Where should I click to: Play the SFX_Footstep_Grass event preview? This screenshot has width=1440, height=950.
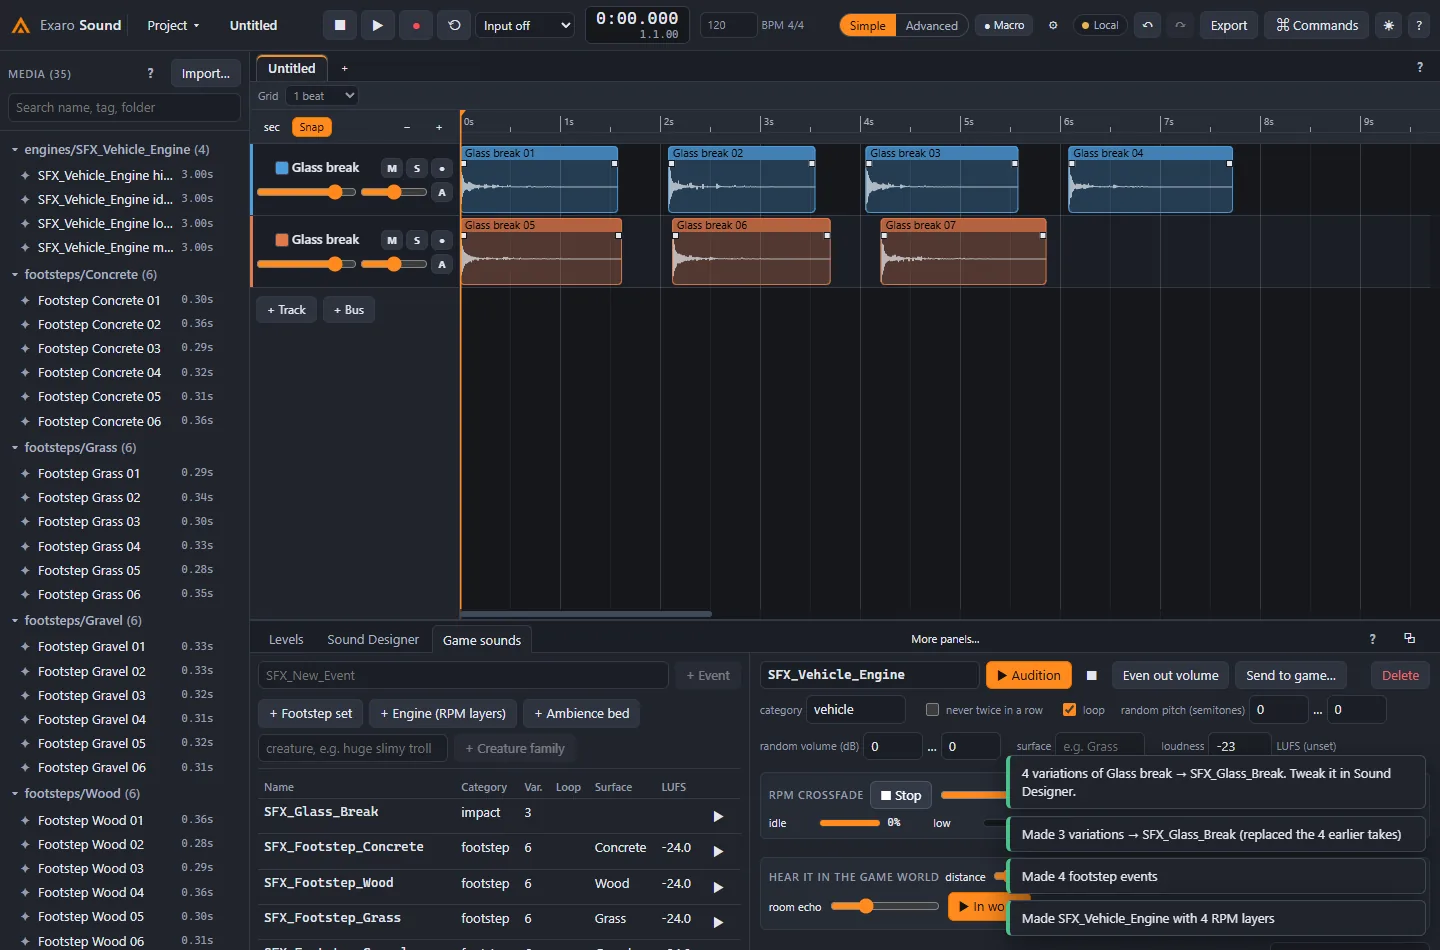click(718, 922)
